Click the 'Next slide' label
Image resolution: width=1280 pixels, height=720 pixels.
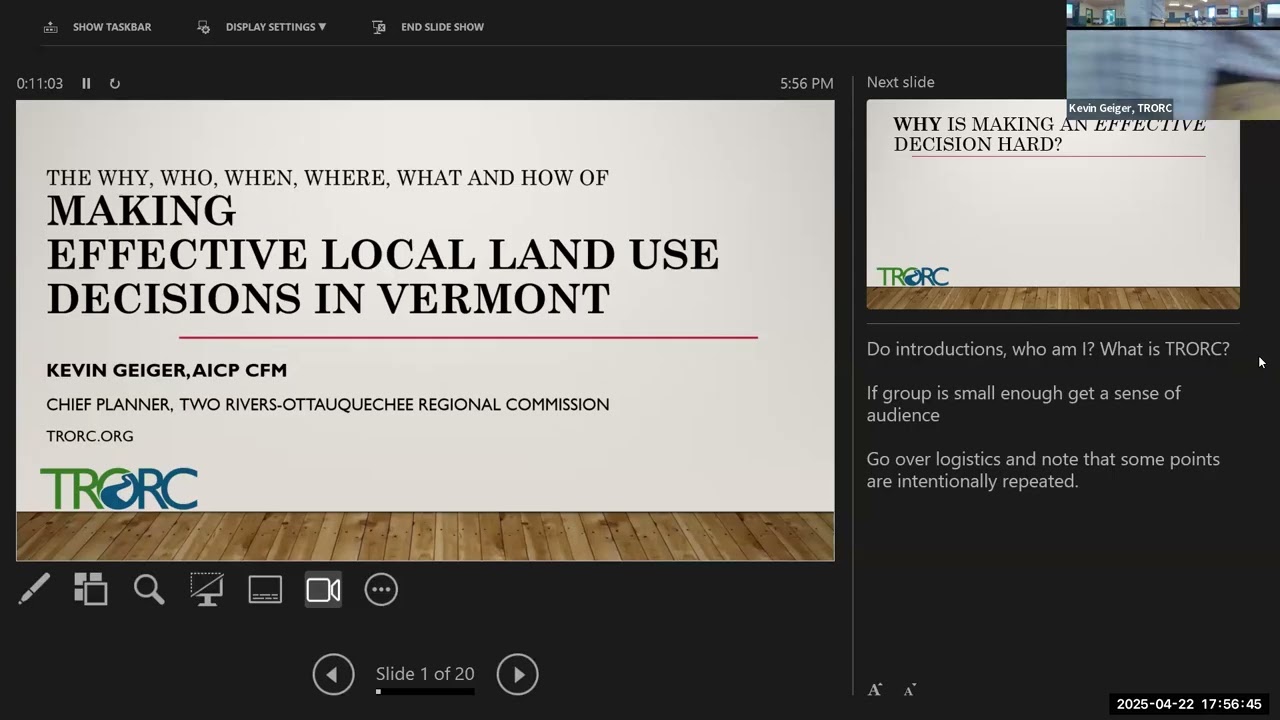point(901,82)
